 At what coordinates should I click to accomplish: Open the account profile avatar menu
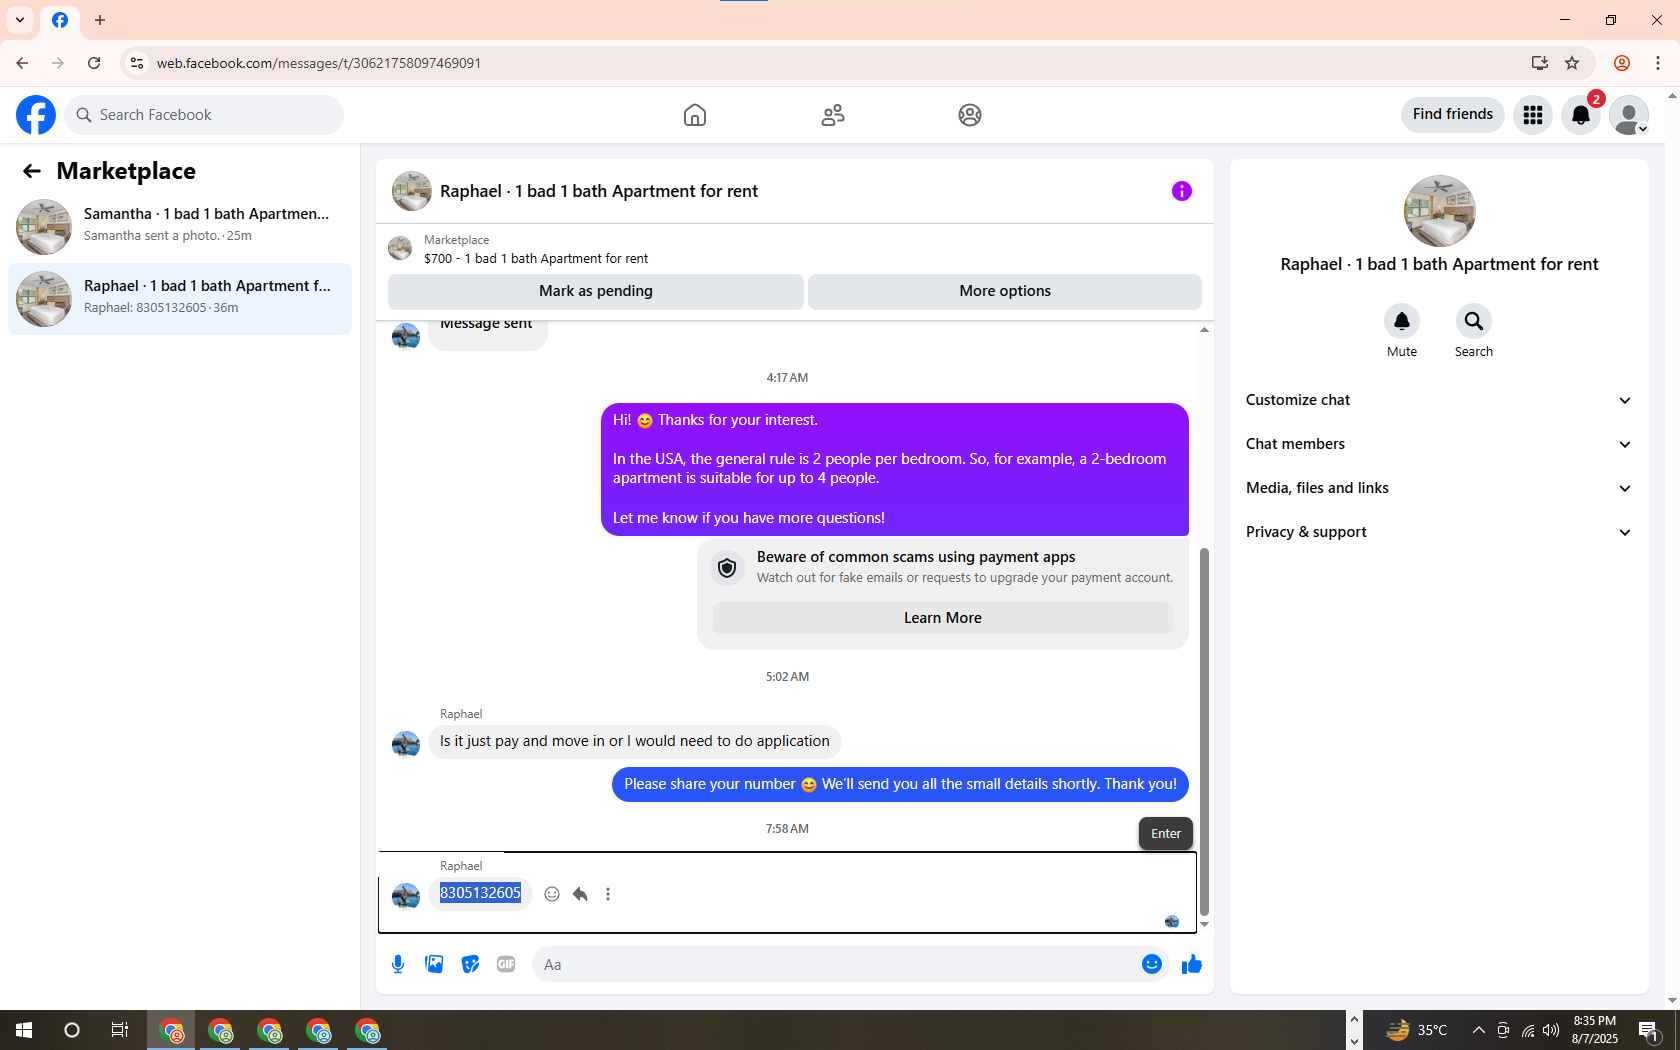click(1629, 115)
